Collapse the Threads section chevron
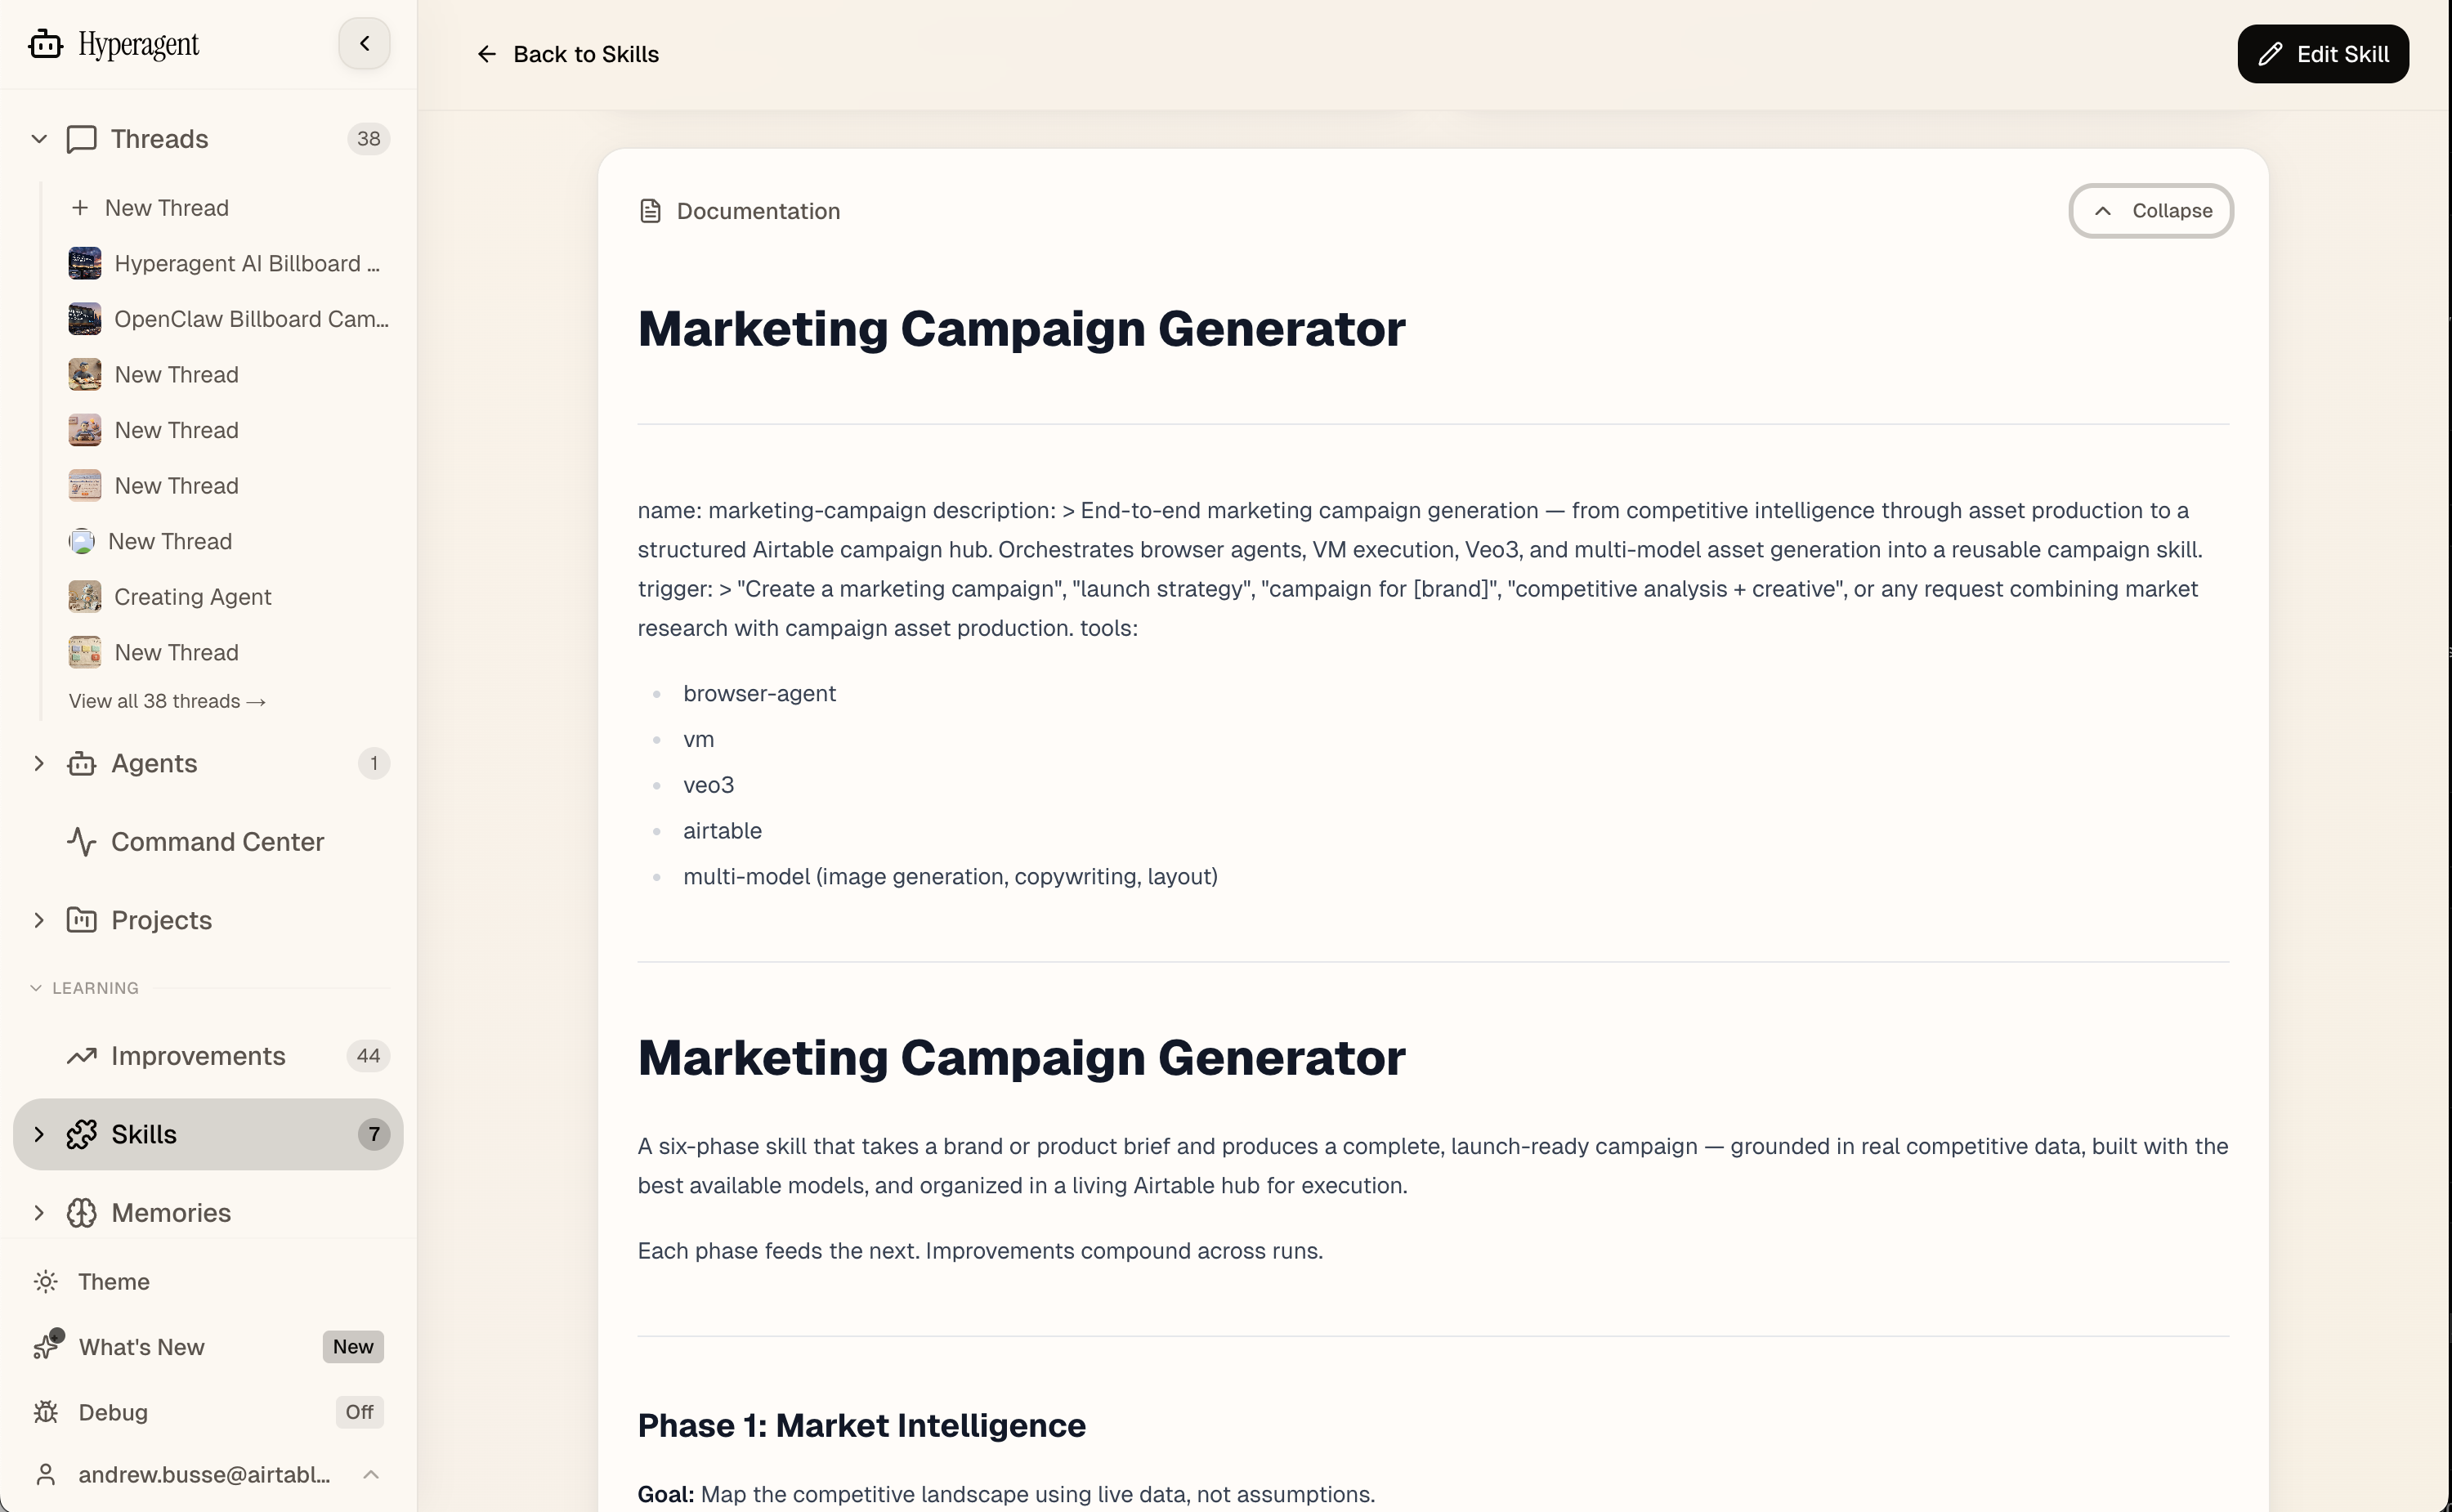This screenshot has width=2452, height=1512. pyautogui.click(x=39, y=139)
